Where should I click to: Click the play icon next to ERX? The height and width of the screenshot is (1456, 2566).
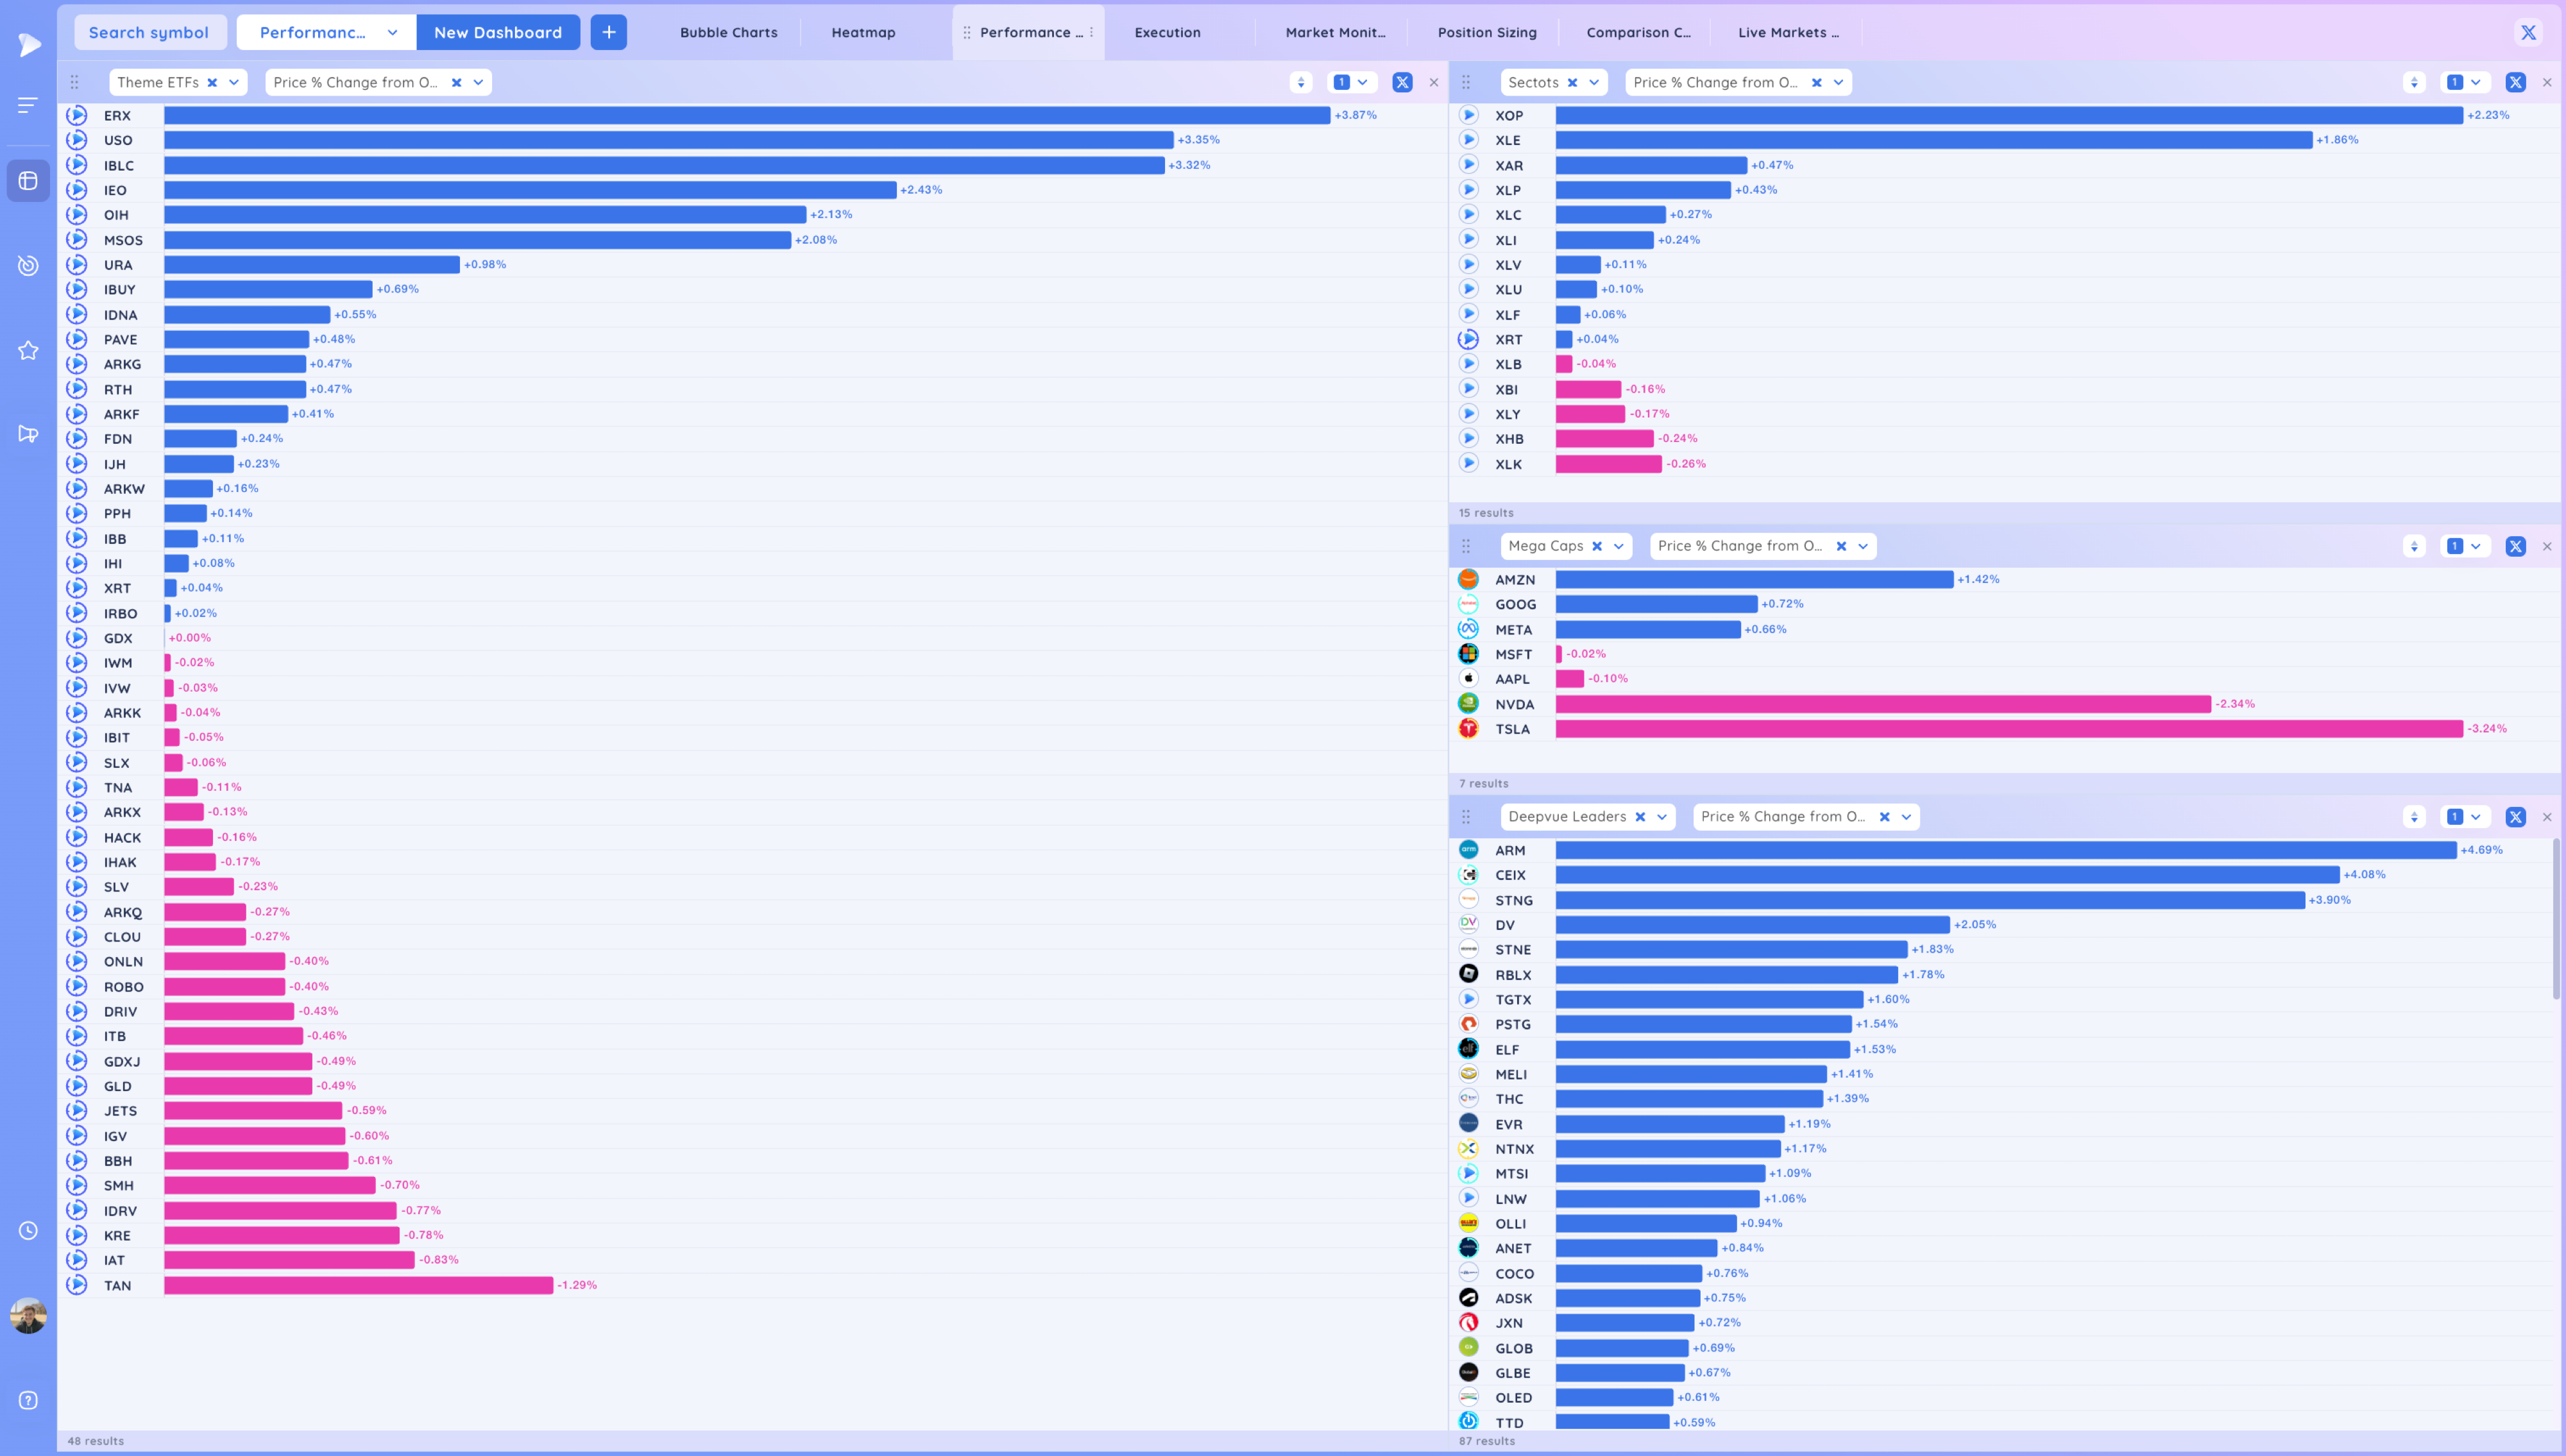coord(77,115)
